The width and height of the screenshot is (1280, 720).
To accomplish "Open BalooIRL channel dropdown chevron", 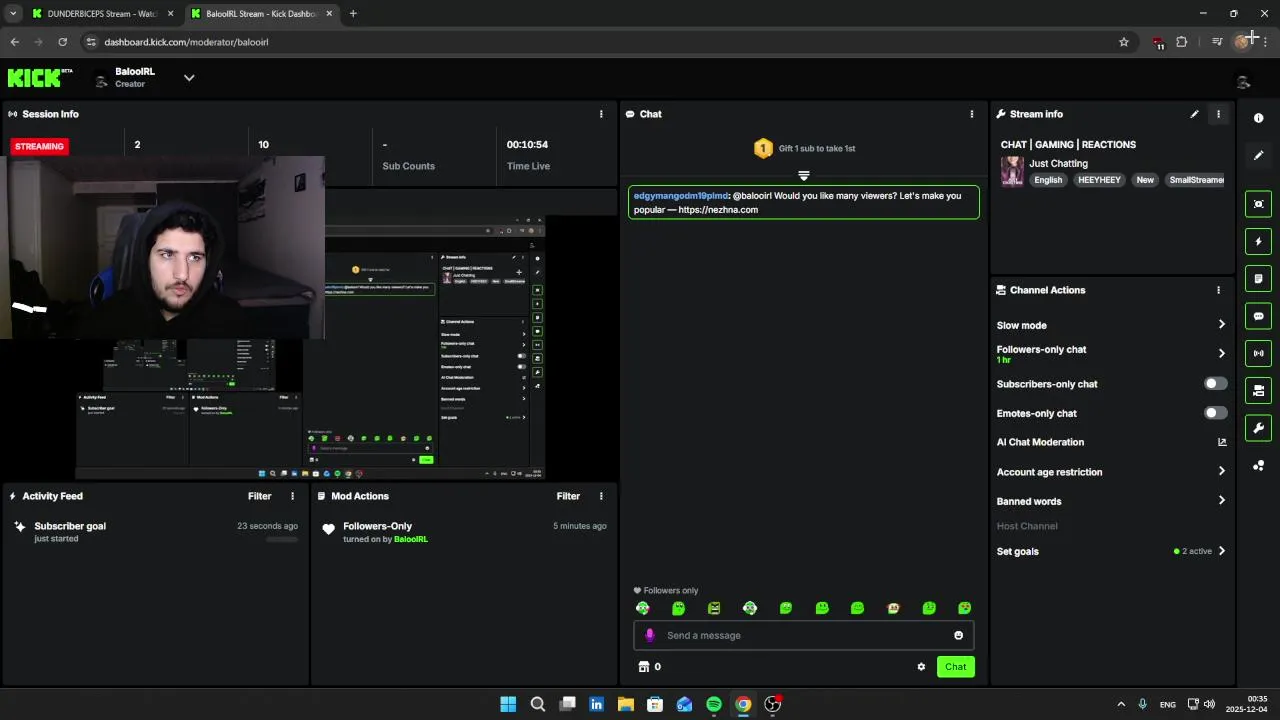I will click(x=189, y=78).
